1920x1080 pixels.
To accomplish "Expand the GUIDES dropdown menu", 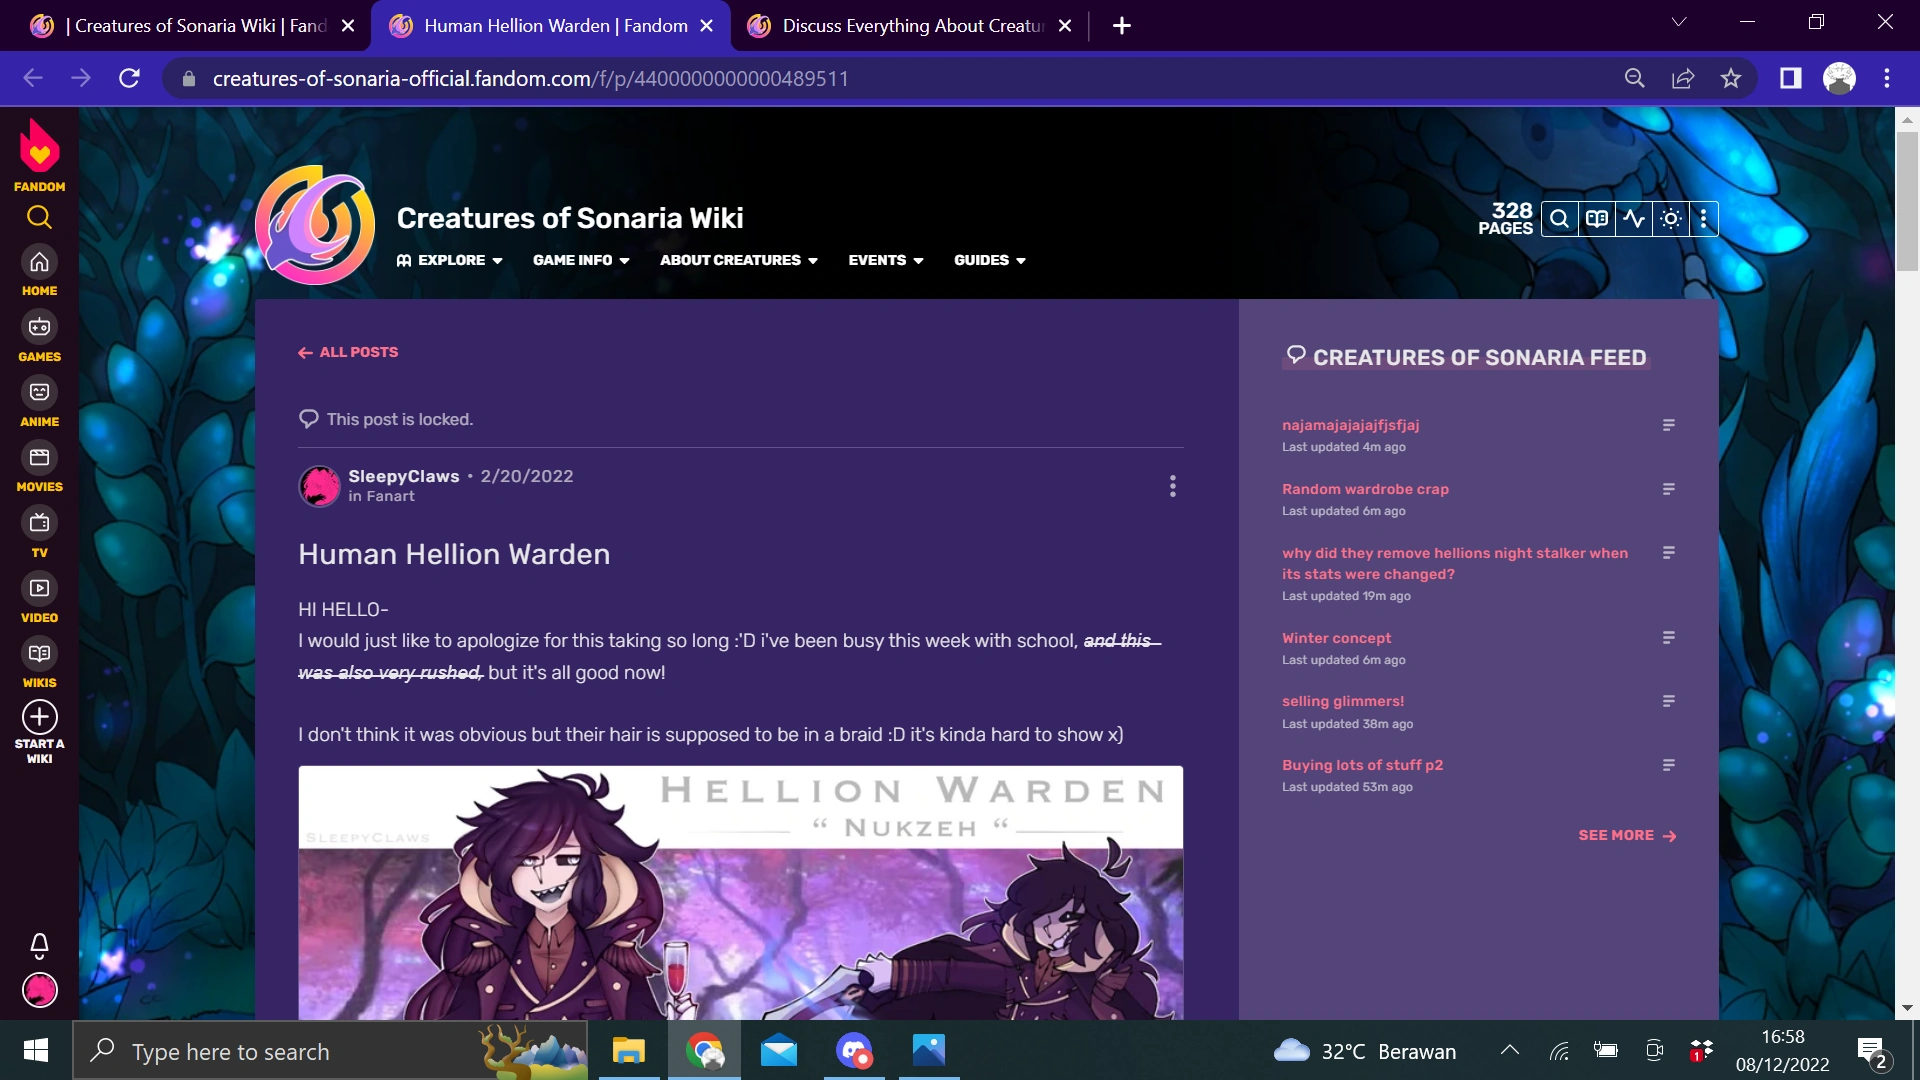I will click(988, 260).
